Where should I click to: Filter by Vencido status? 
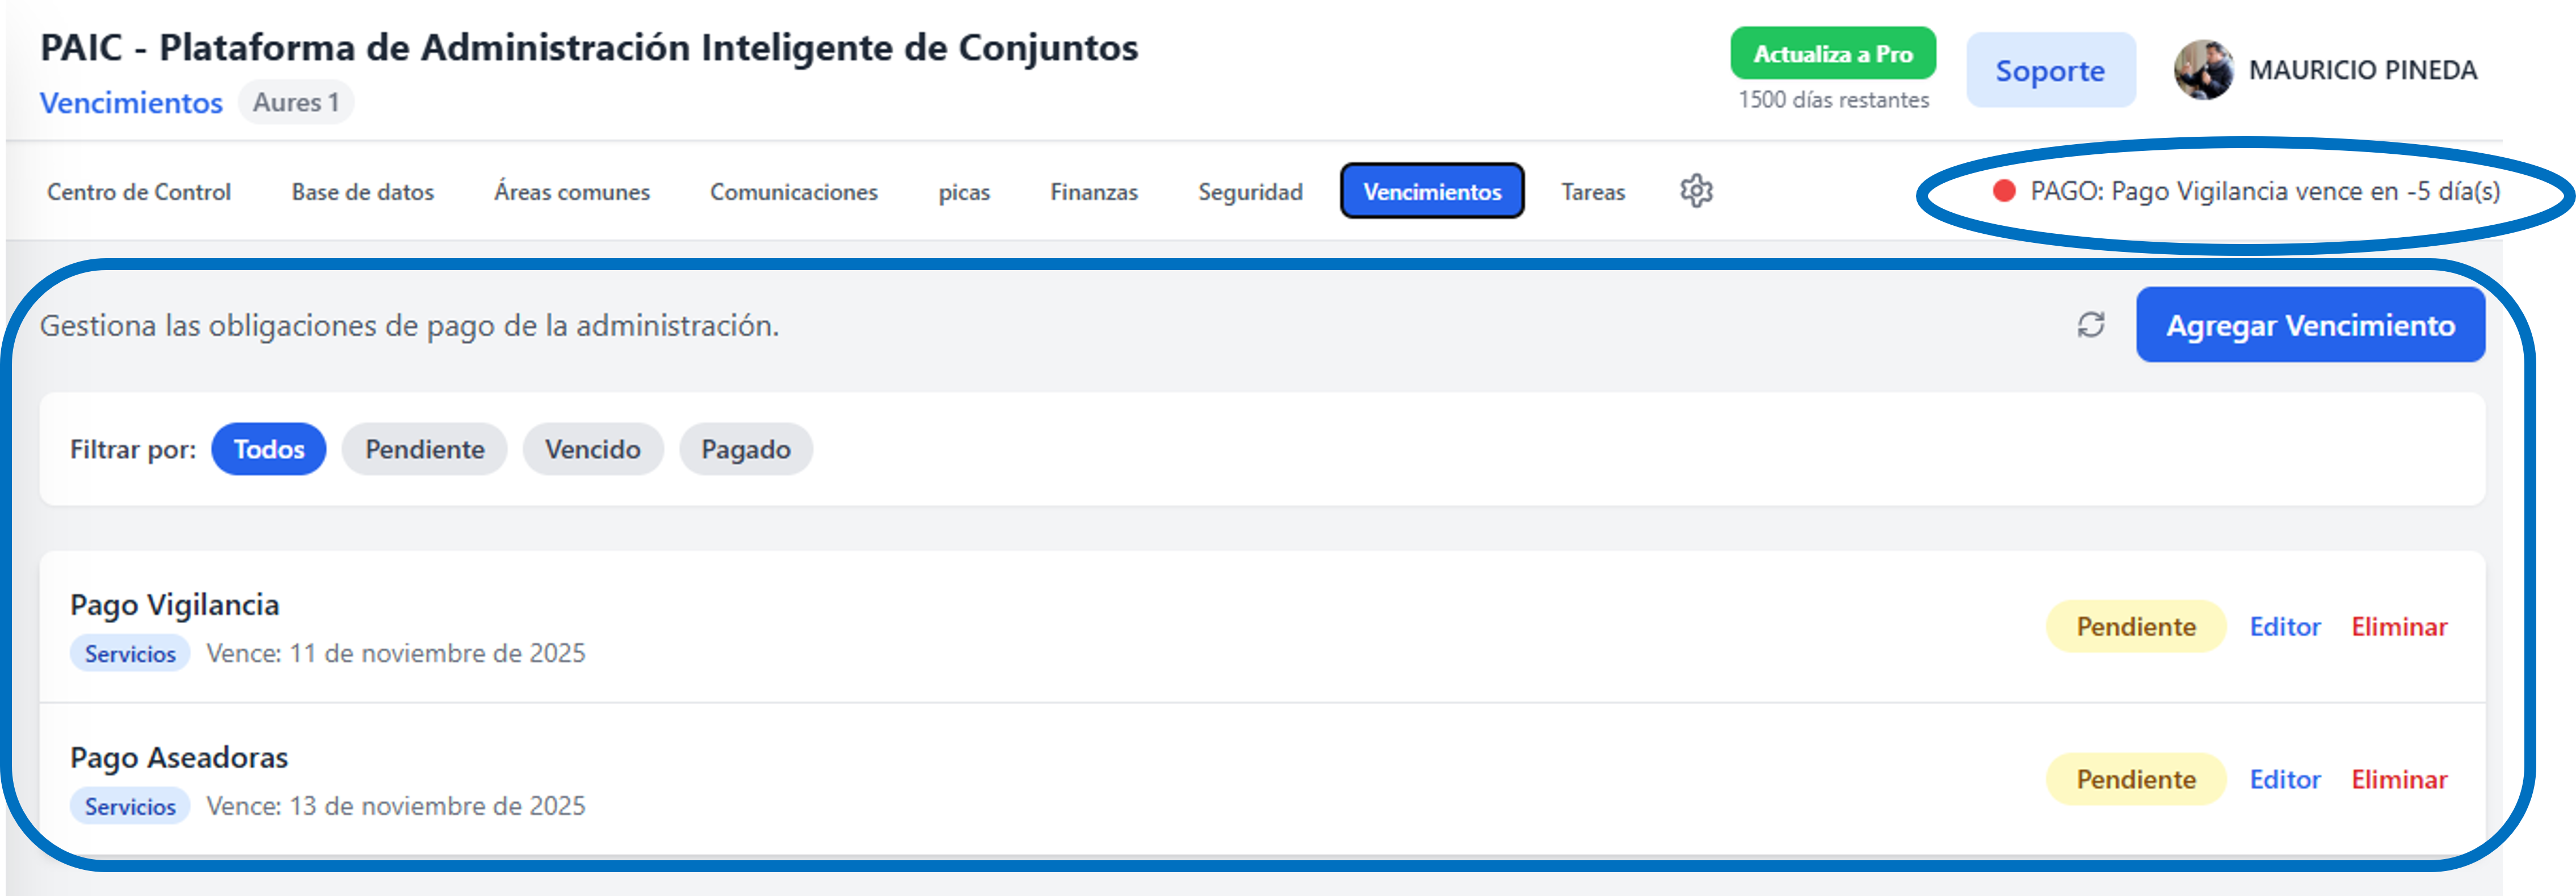click(x=592, y=449)
